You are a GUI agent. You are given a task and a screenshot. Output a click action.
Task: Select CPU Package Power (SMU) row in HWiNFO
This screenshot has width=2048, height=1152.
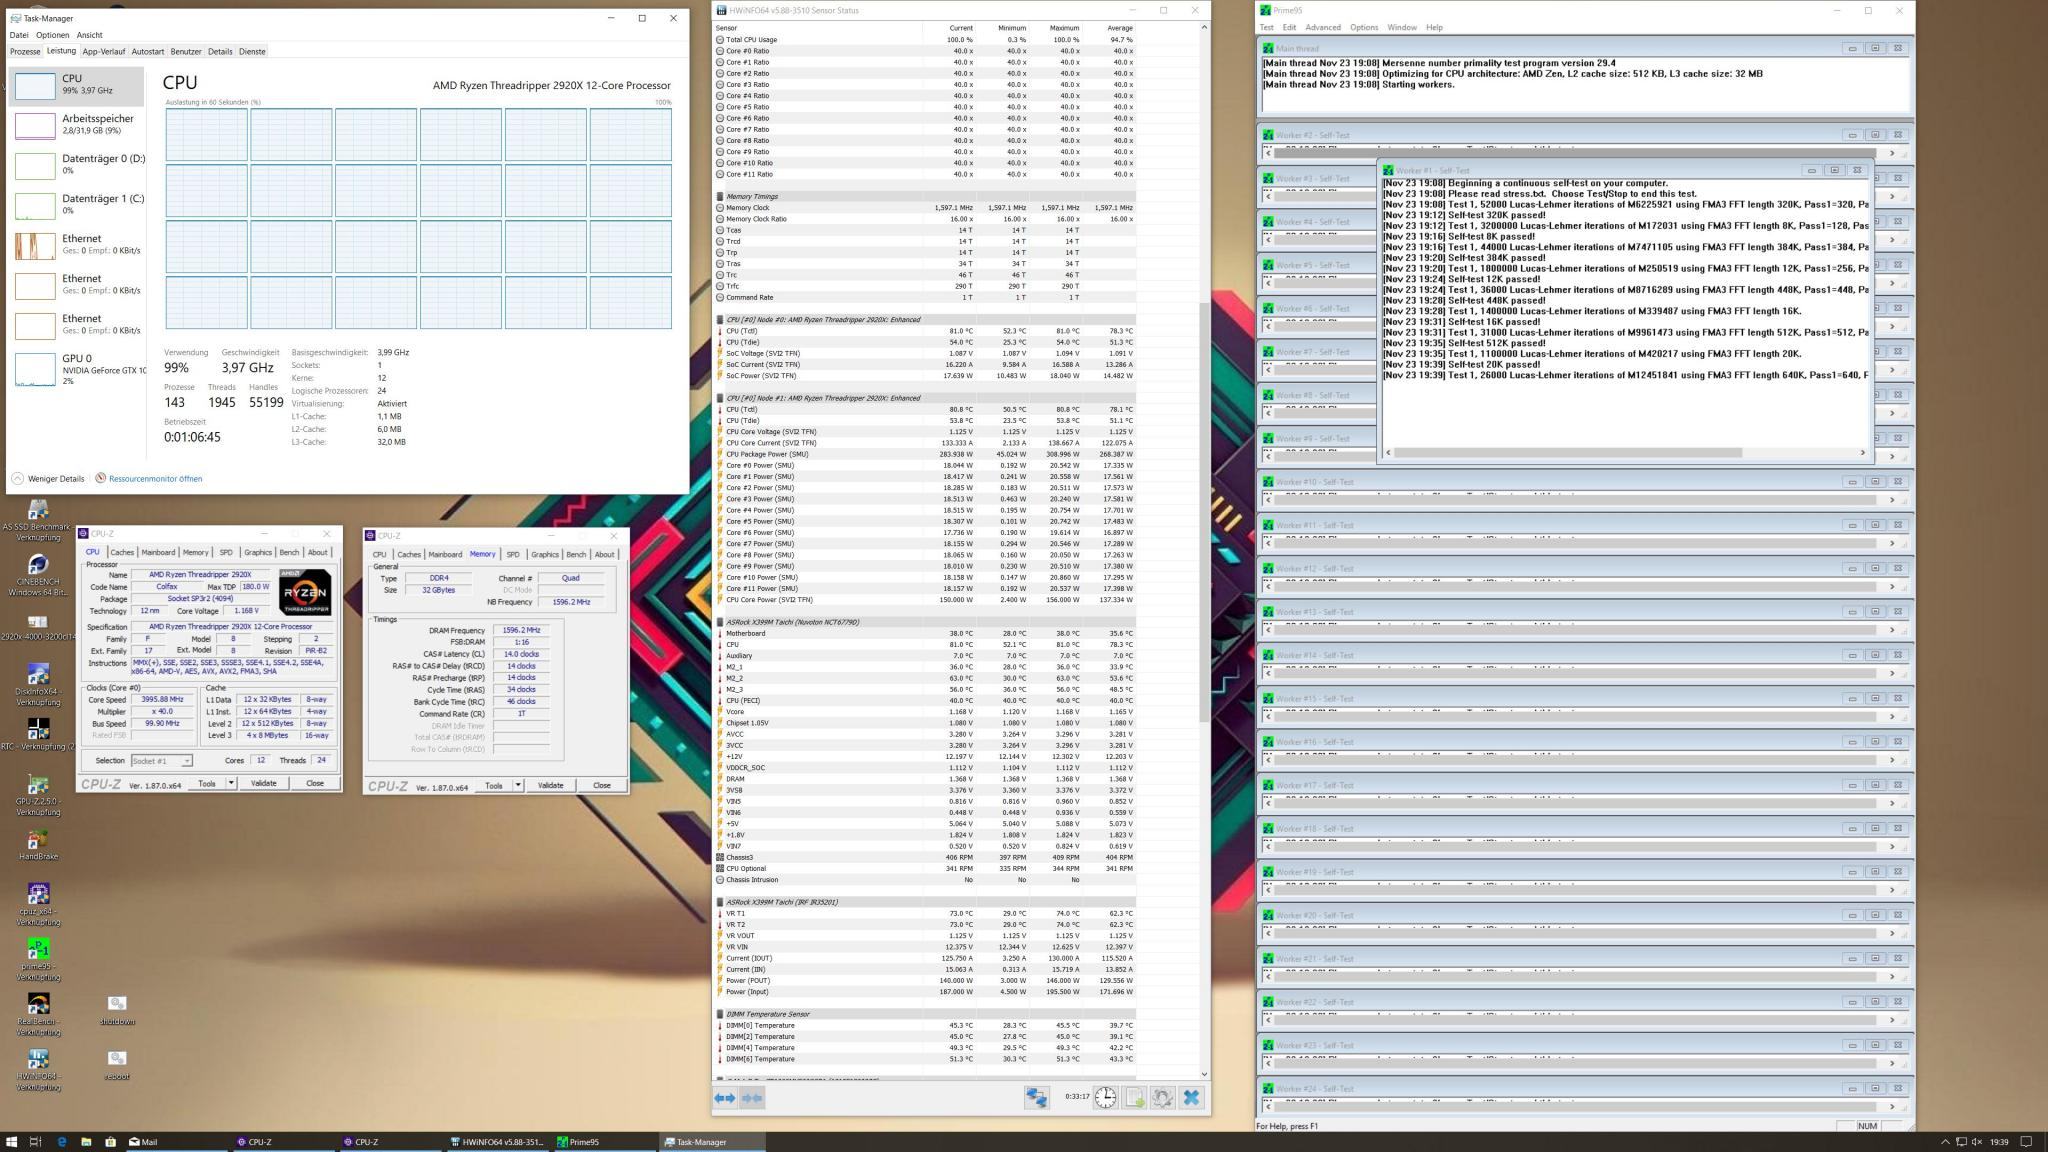pyautogui.click(x=925, y=454)
